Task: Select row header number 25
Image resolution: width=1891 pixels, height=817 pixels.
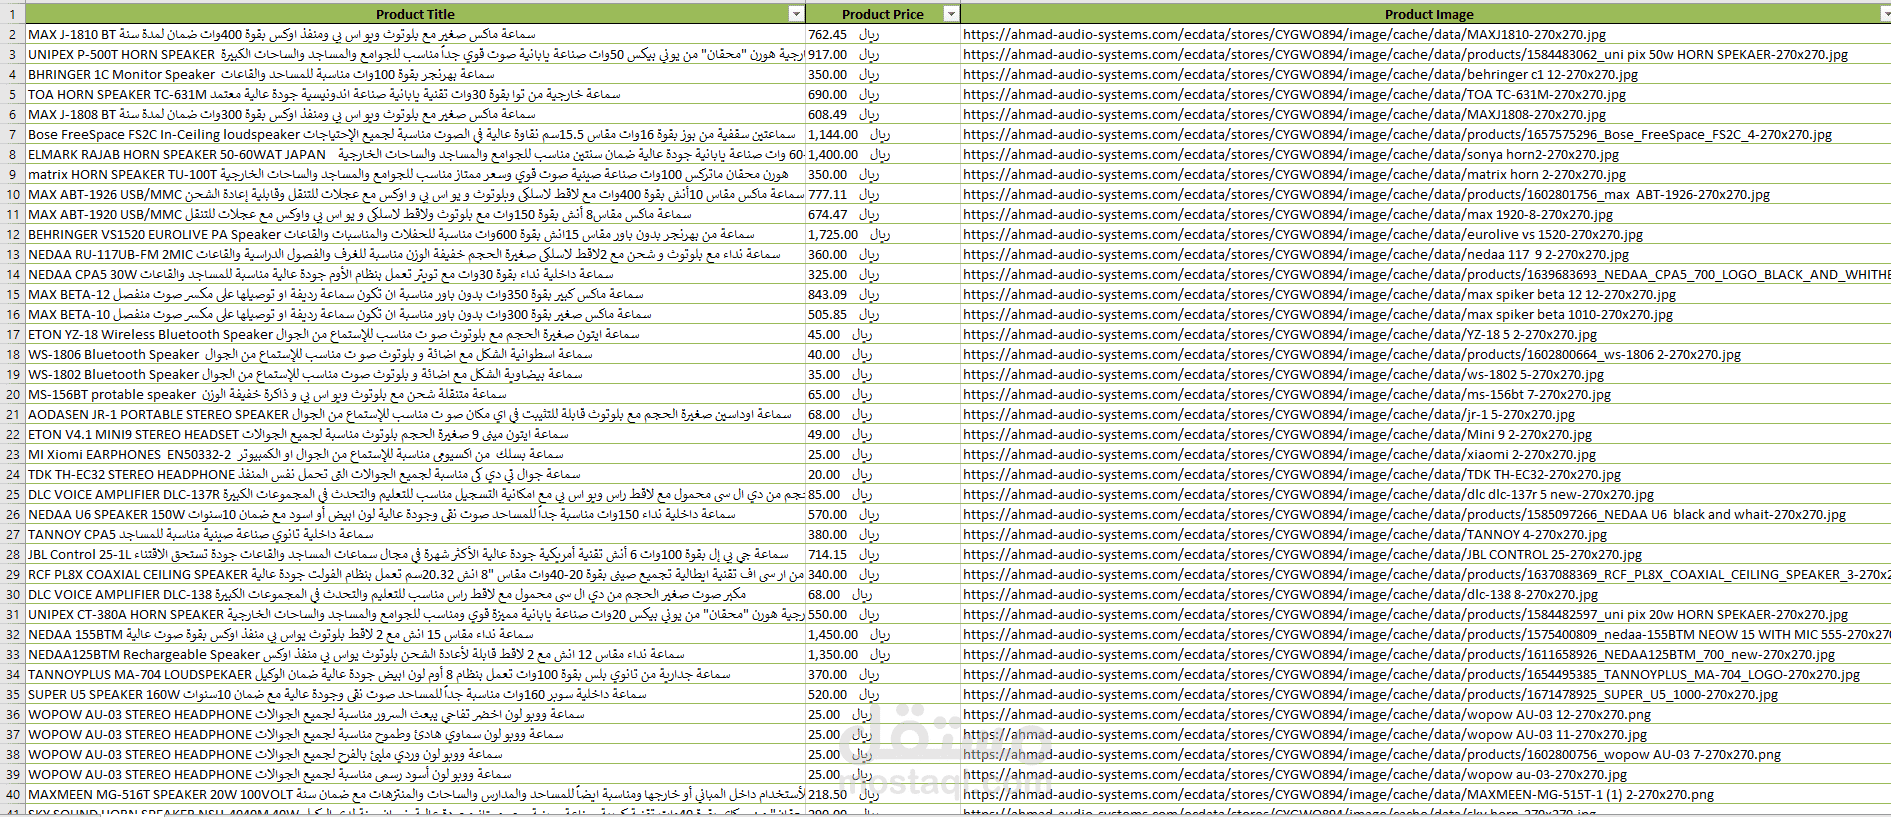Action: coord(12,494)
